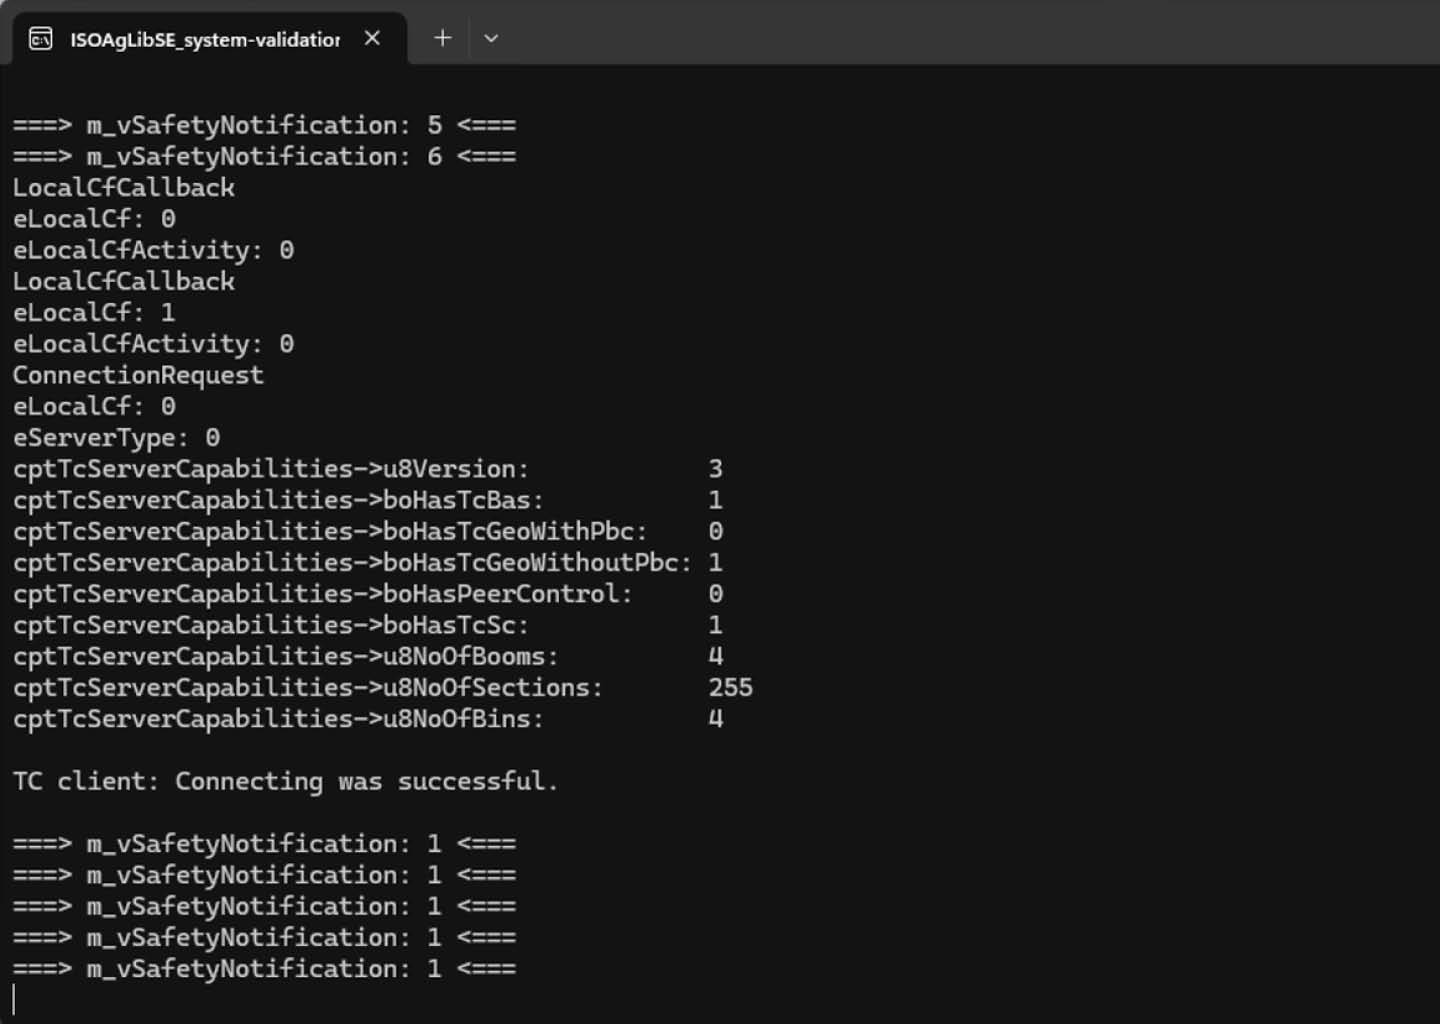
Task: Click the 'eServerType: 0' line
Action: pyautogui.click(x=116, y=437)
